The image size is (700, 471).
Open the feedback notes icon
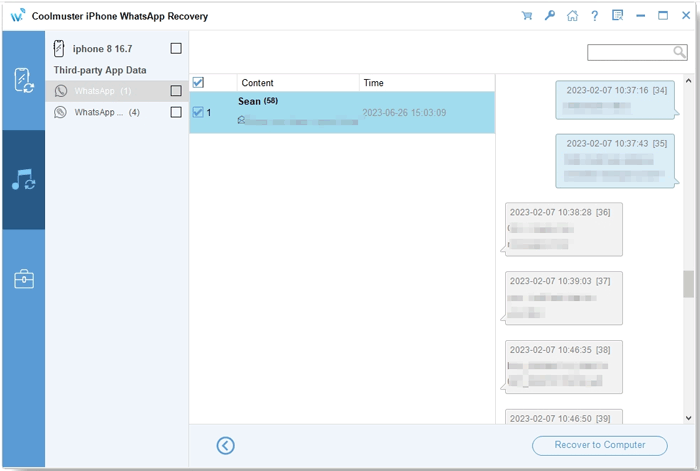point(617,16)
